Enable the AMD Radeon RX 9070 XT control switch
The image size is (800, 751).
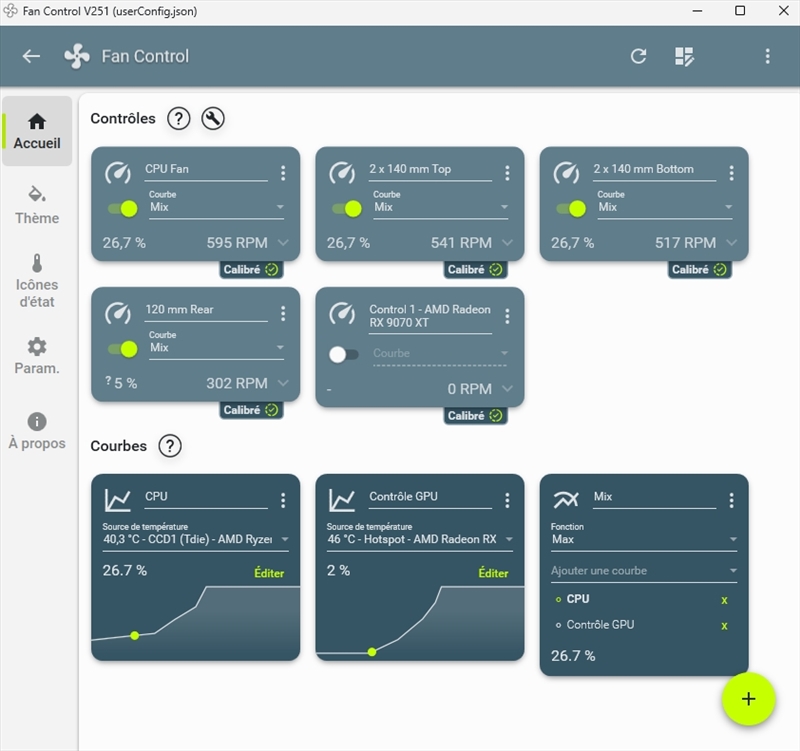(x=343, y=354)
